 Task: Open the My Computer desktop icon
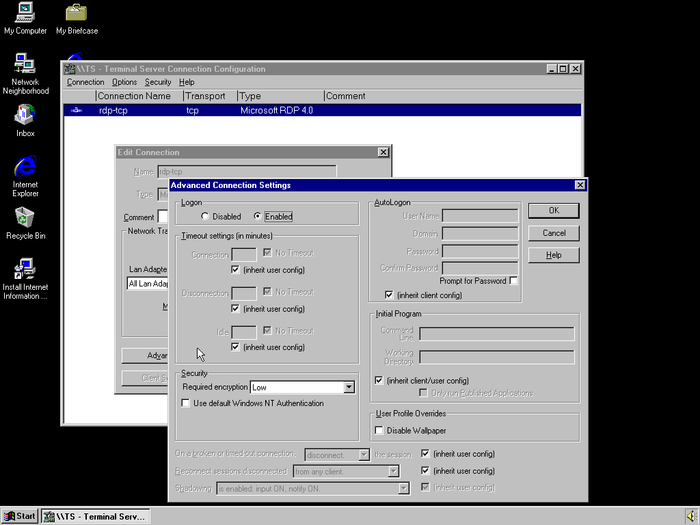tap(25, 14)
